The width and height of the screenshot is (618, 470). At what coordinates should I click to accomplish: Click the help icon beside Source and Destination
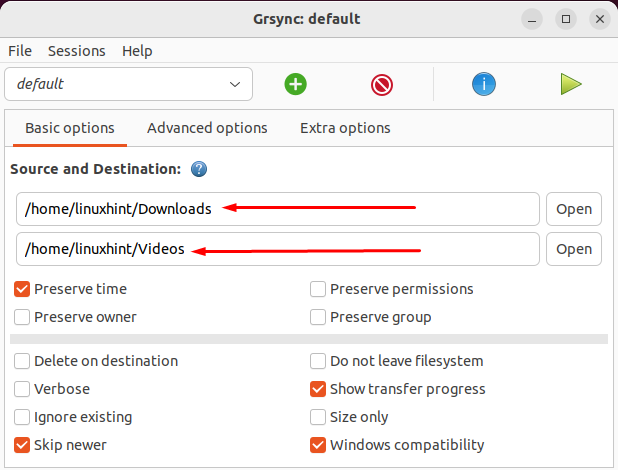tap(199, 169)
